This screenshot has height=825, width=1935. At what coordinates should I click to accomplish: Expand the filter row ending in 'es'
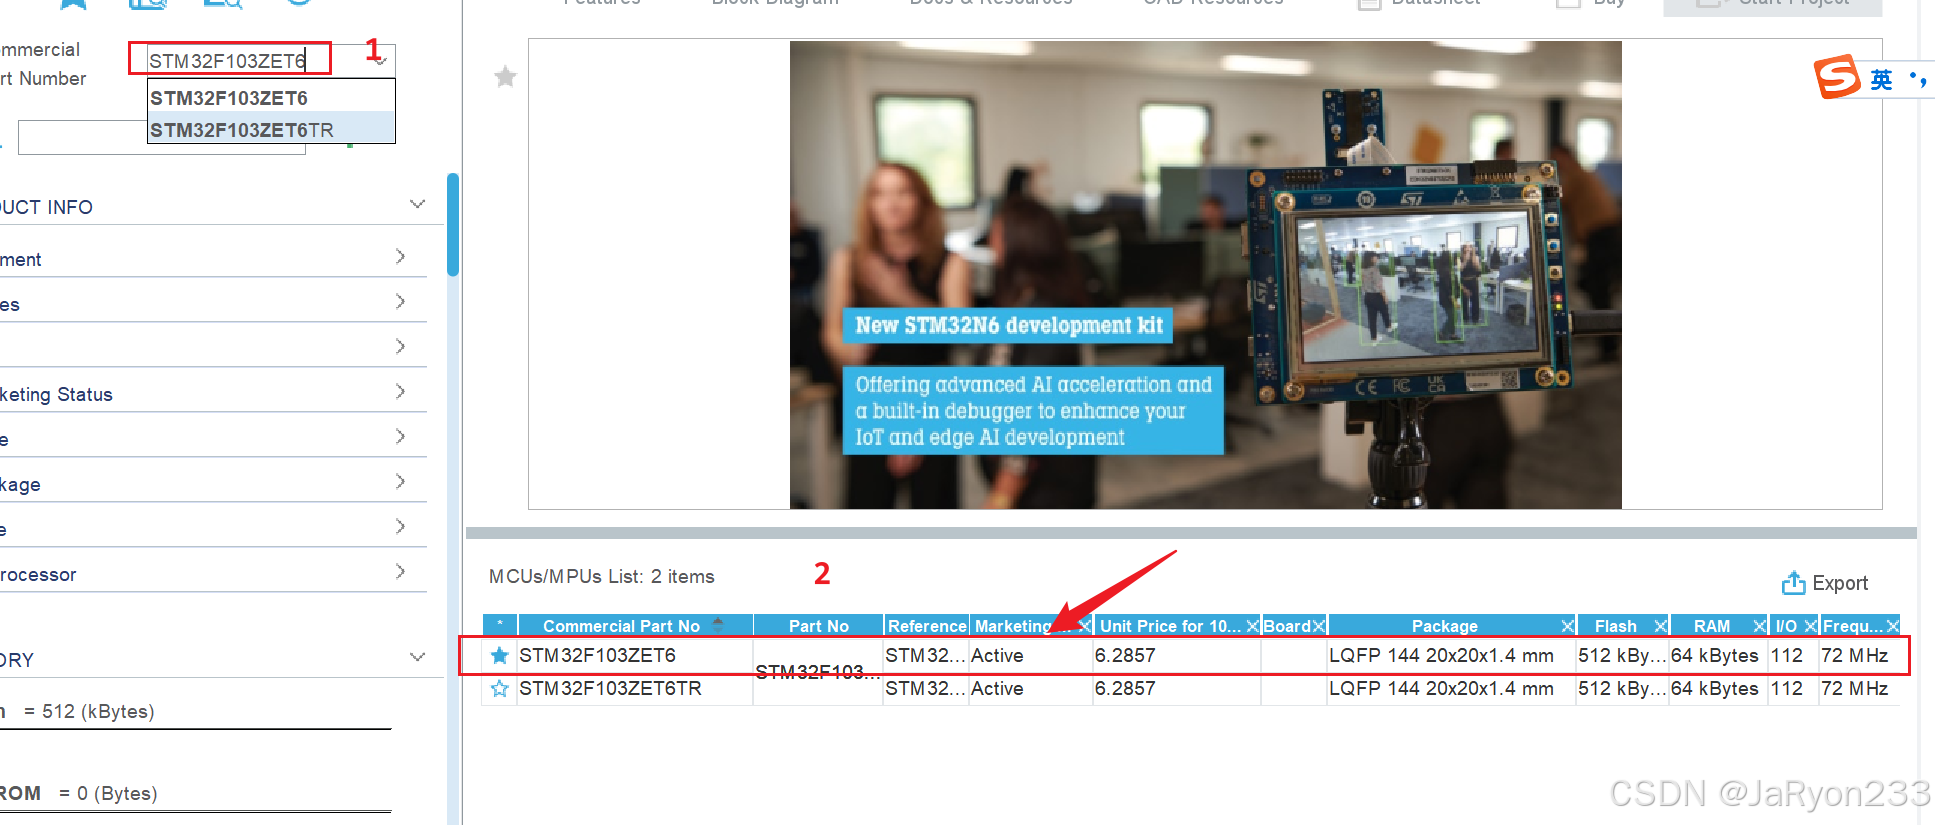pyautogui.click(x=400, y=302)
